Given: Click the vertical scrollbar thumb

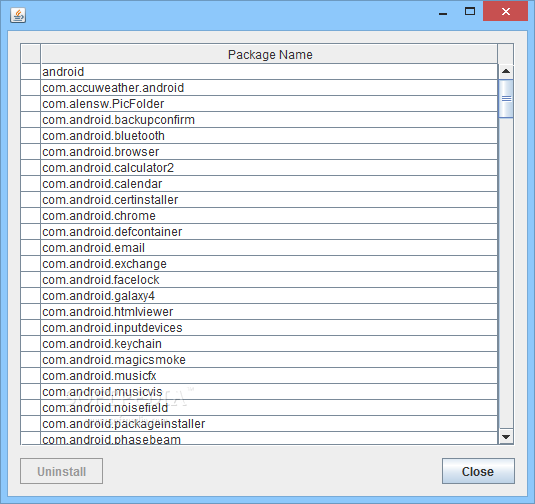Looking at the screenshot, I should [x=506, y=99].
